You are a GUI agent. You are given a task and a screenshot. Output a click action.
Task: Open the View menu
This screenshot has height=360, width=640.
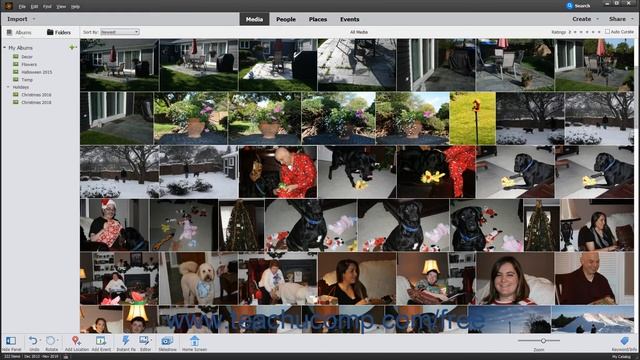pyautogui.click(x=61, y=7)
